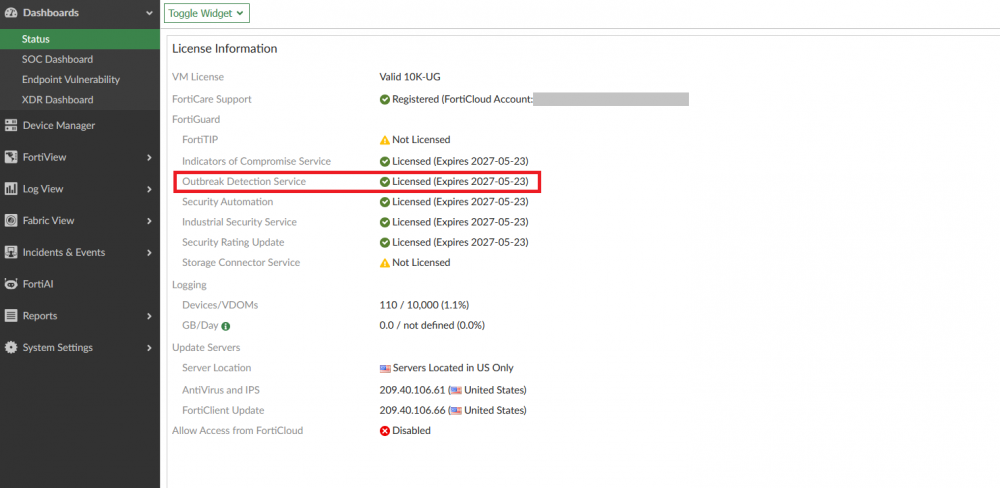Click the Security Rating Update check icon
This screenshot has height=488, width=1000.
(x=385, y=243)
